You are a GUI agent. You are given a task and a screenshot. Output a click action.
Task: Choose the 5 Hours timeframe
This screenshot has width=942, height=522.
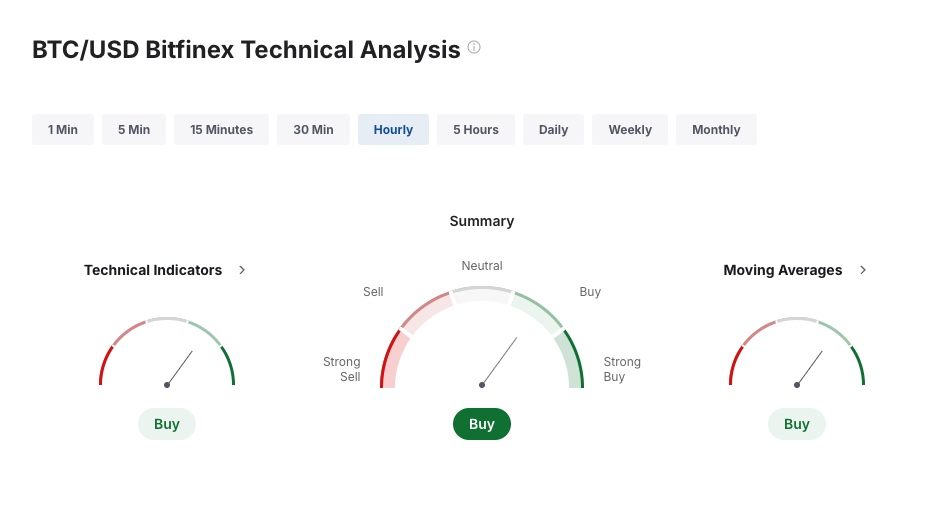(x=476, y=130)
